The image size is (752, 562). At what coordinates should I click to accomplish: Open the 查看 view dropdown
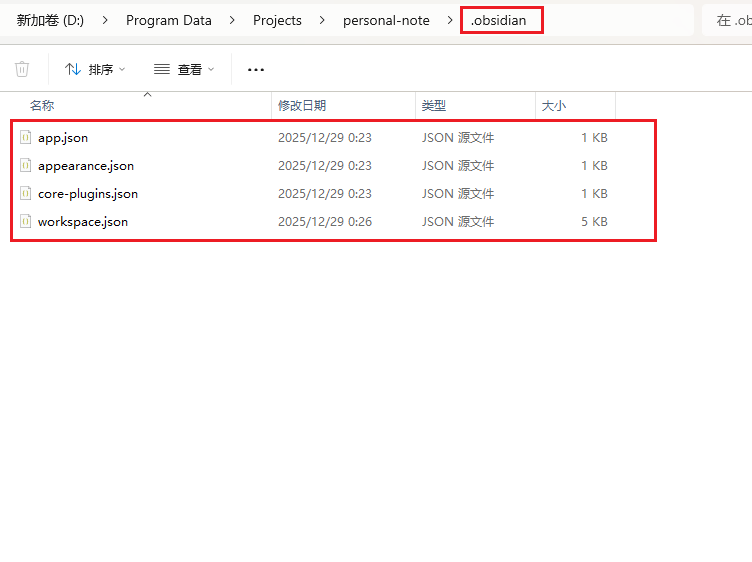[x=186, y=69]
